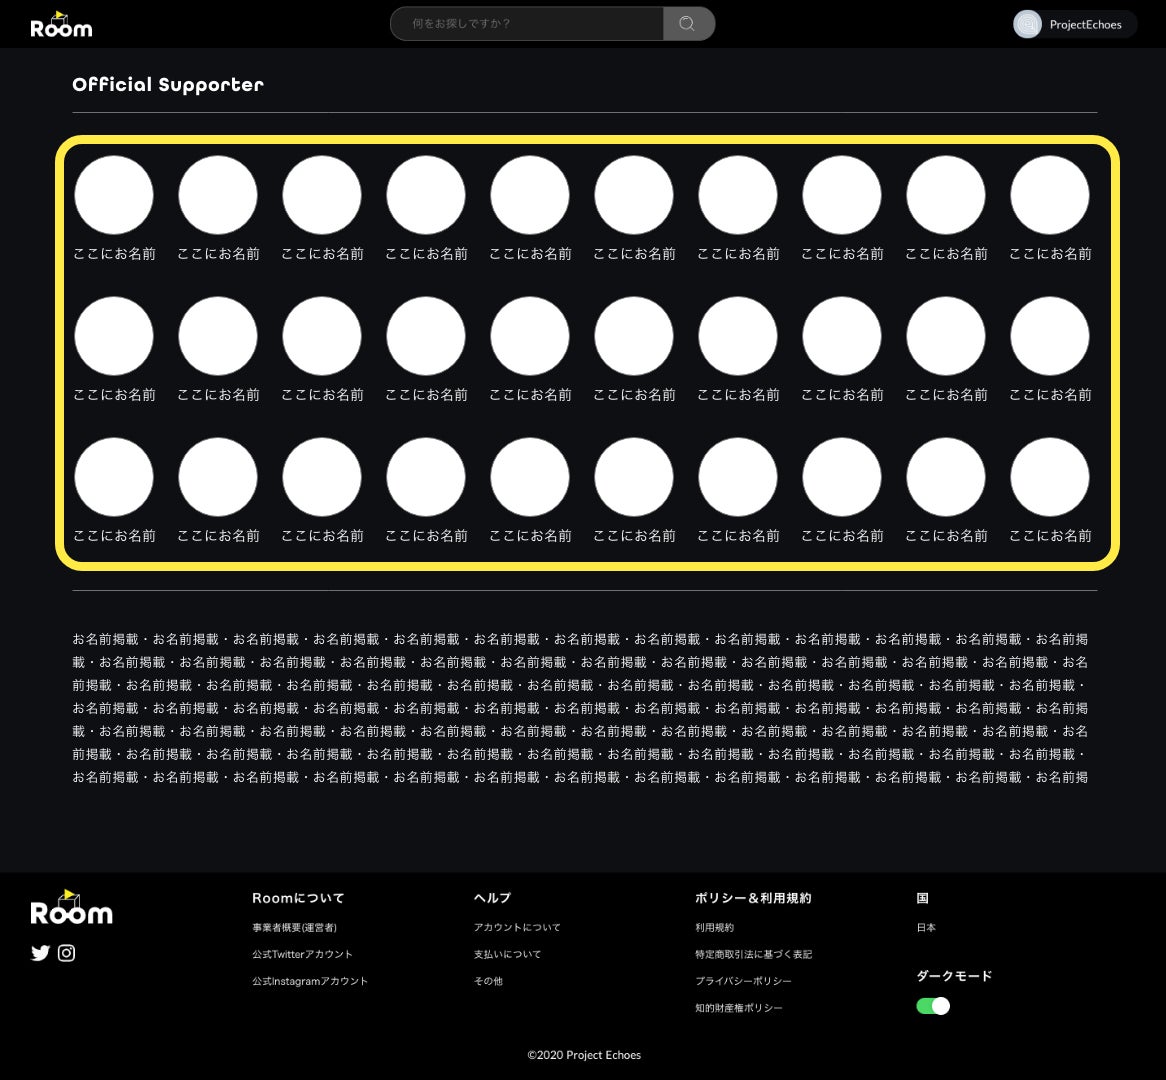Open 公式Twitterアカウント link
Viewport: 1166px width, 1080px height.
click(x=302, y=955)
